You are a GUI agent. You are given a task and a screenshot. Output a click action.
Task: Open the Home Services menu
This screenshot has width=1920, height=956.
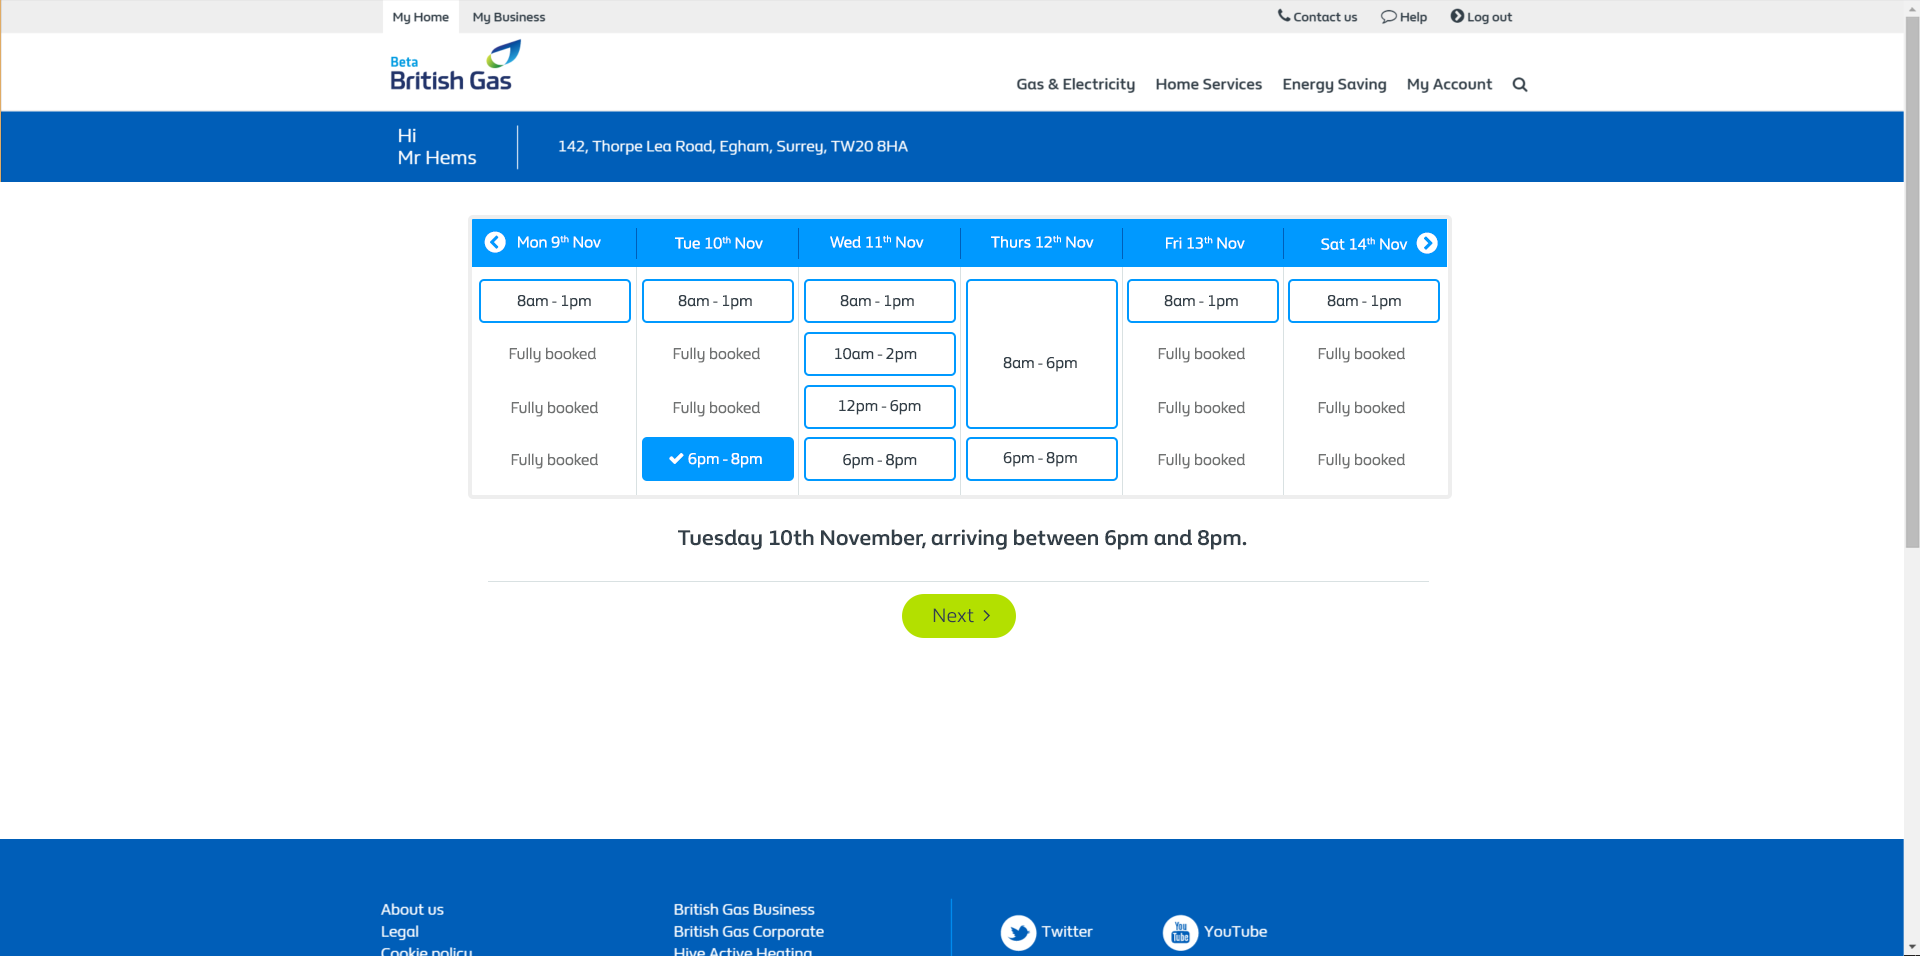click(x=1208, y=84)
